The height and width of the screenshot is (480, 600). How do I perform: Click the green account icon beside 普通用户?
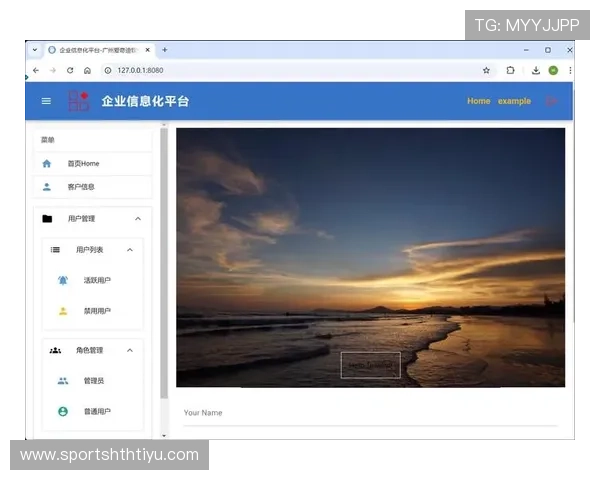(x=63, y=411)
